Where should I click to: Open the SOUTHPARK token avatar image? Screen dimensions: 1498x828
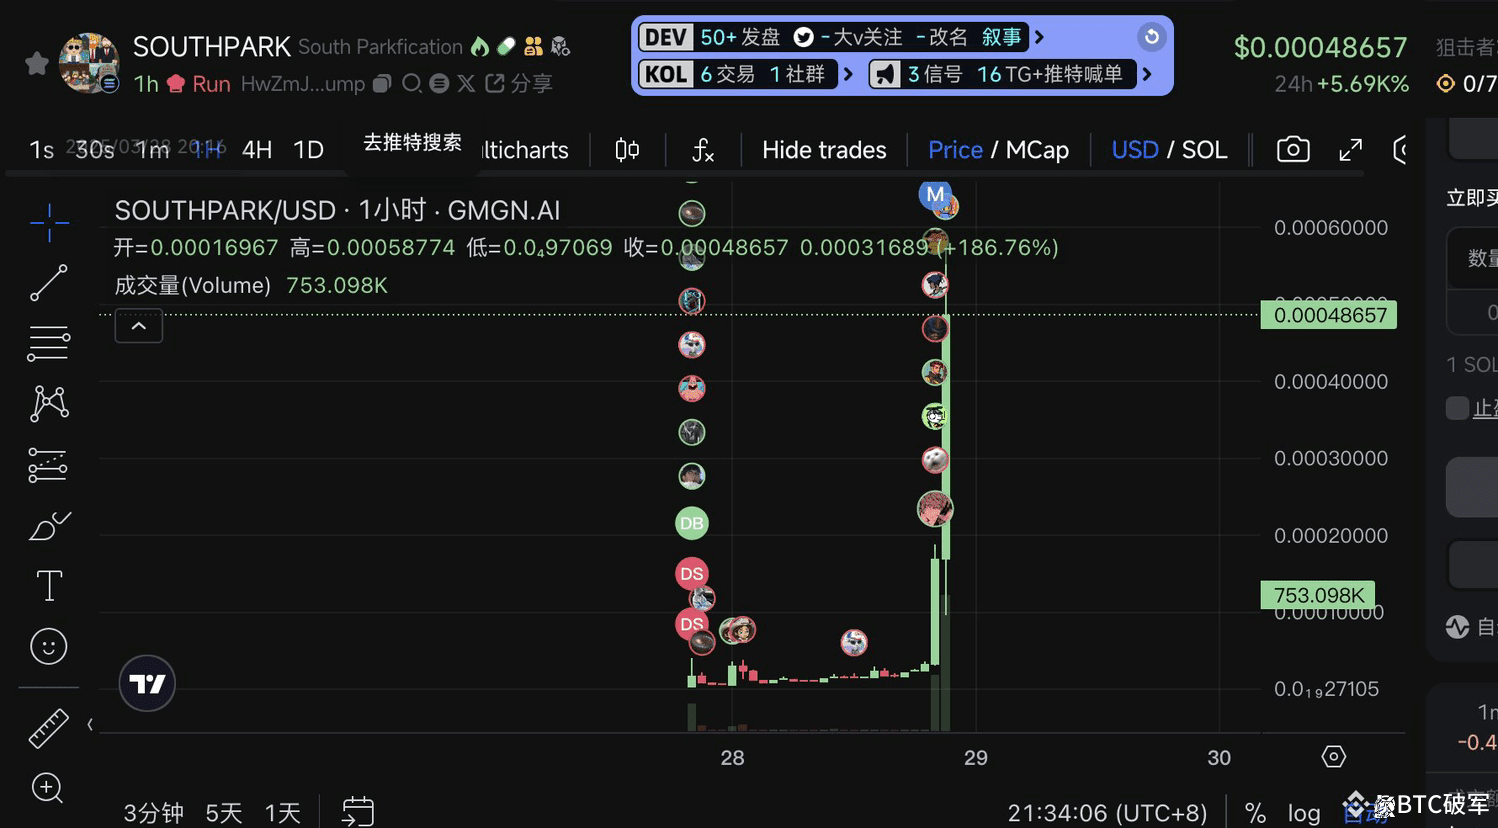pos(89,63)
